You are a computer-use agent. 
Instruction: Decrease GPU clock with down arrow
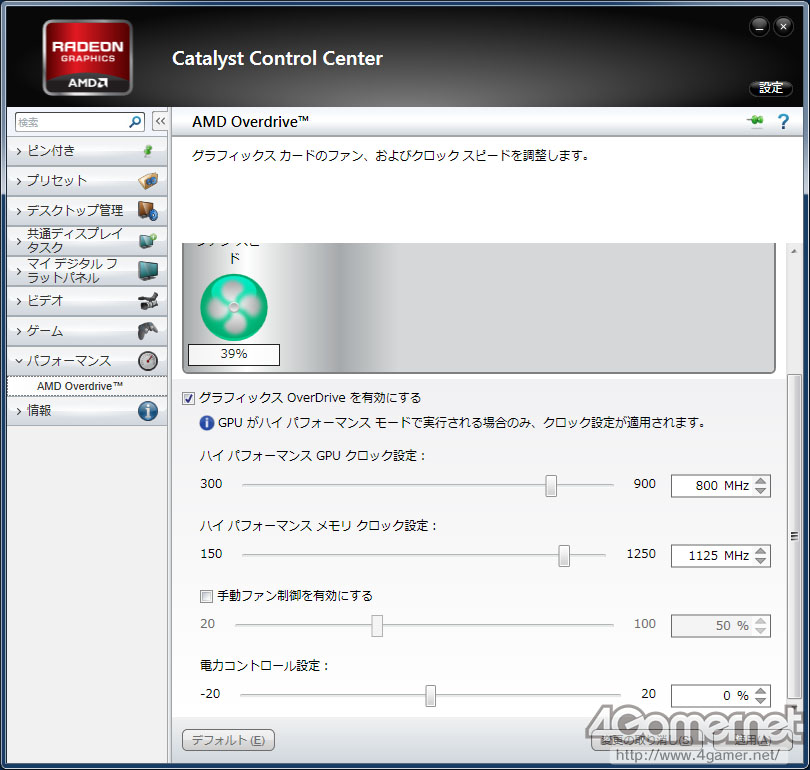(x=760, y=491)
